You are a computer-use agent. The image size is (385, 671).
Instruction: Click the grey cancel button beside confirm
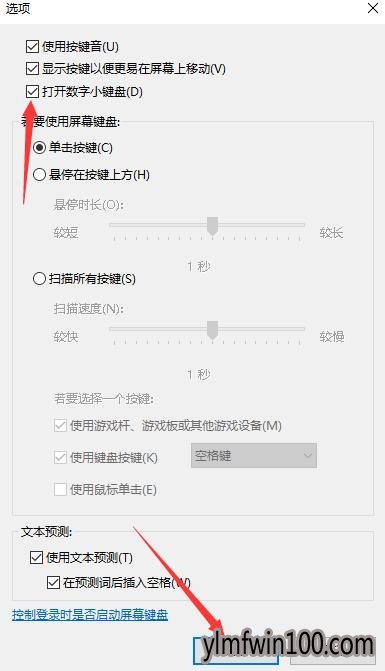click(333, 650)
